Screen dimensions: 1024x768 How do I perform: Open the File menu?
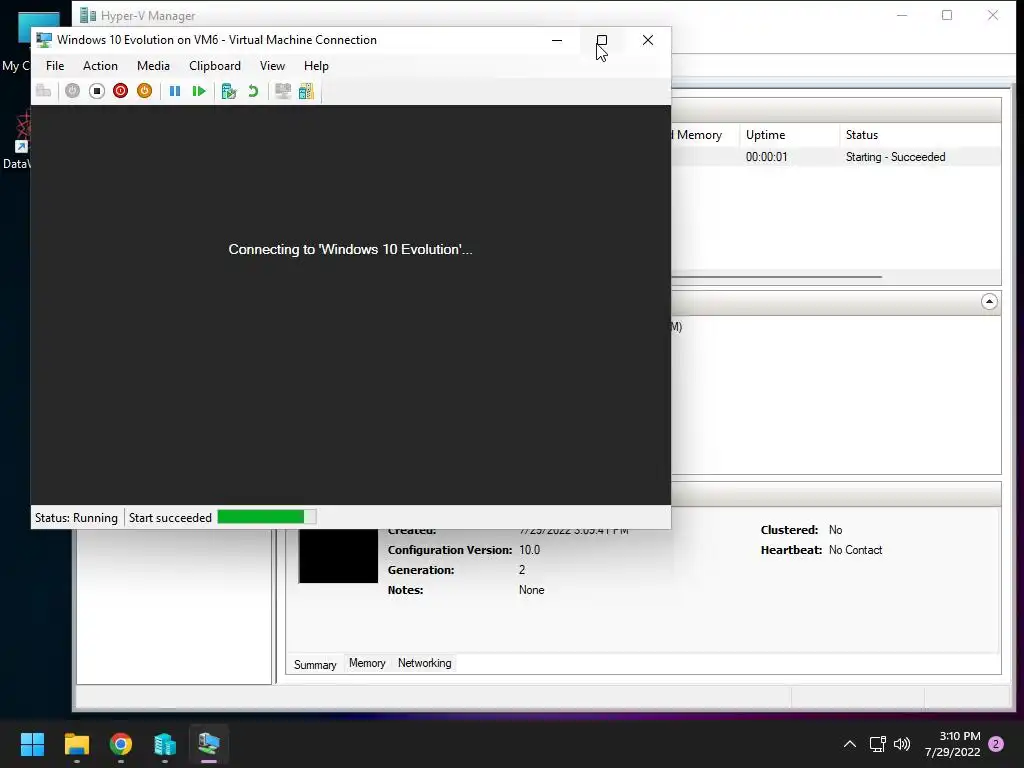coord(55,66)
